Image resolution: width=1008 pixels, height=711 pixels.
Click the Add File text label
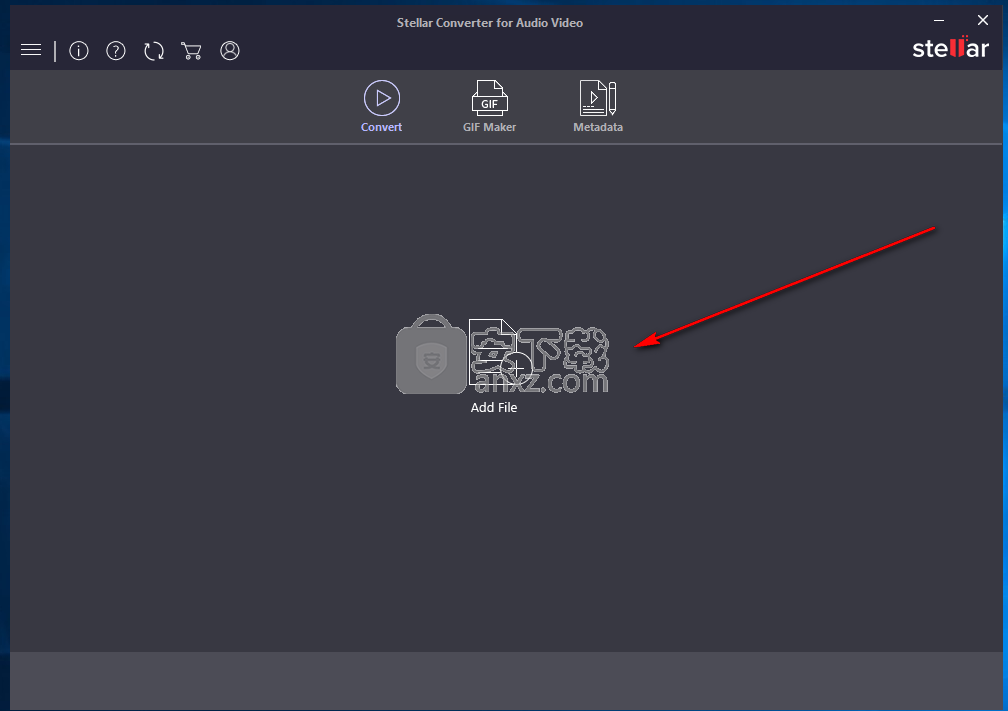tap(494, 408)
